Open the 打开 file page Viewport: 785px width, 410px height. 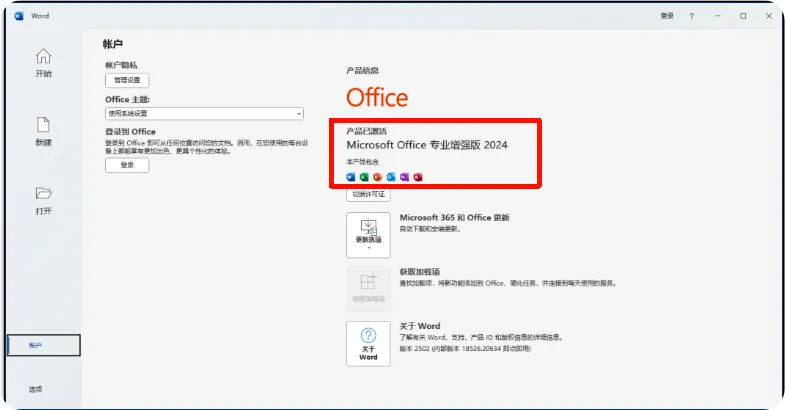click(44, 200)
